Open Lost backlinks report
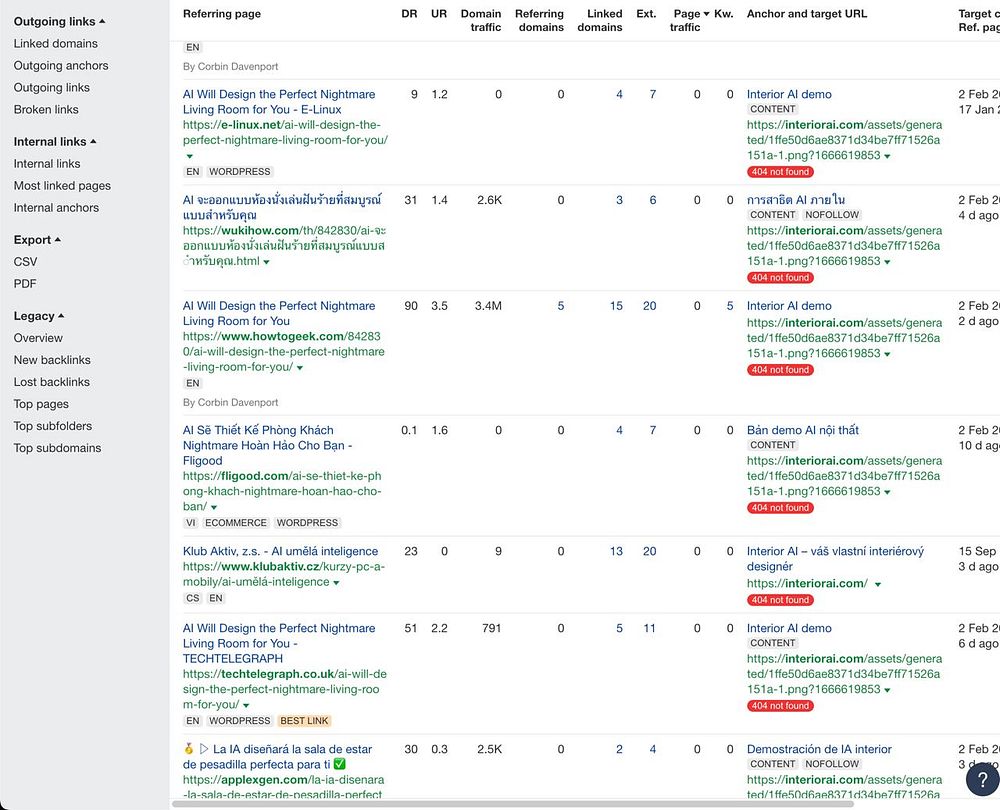 [52, 382]
